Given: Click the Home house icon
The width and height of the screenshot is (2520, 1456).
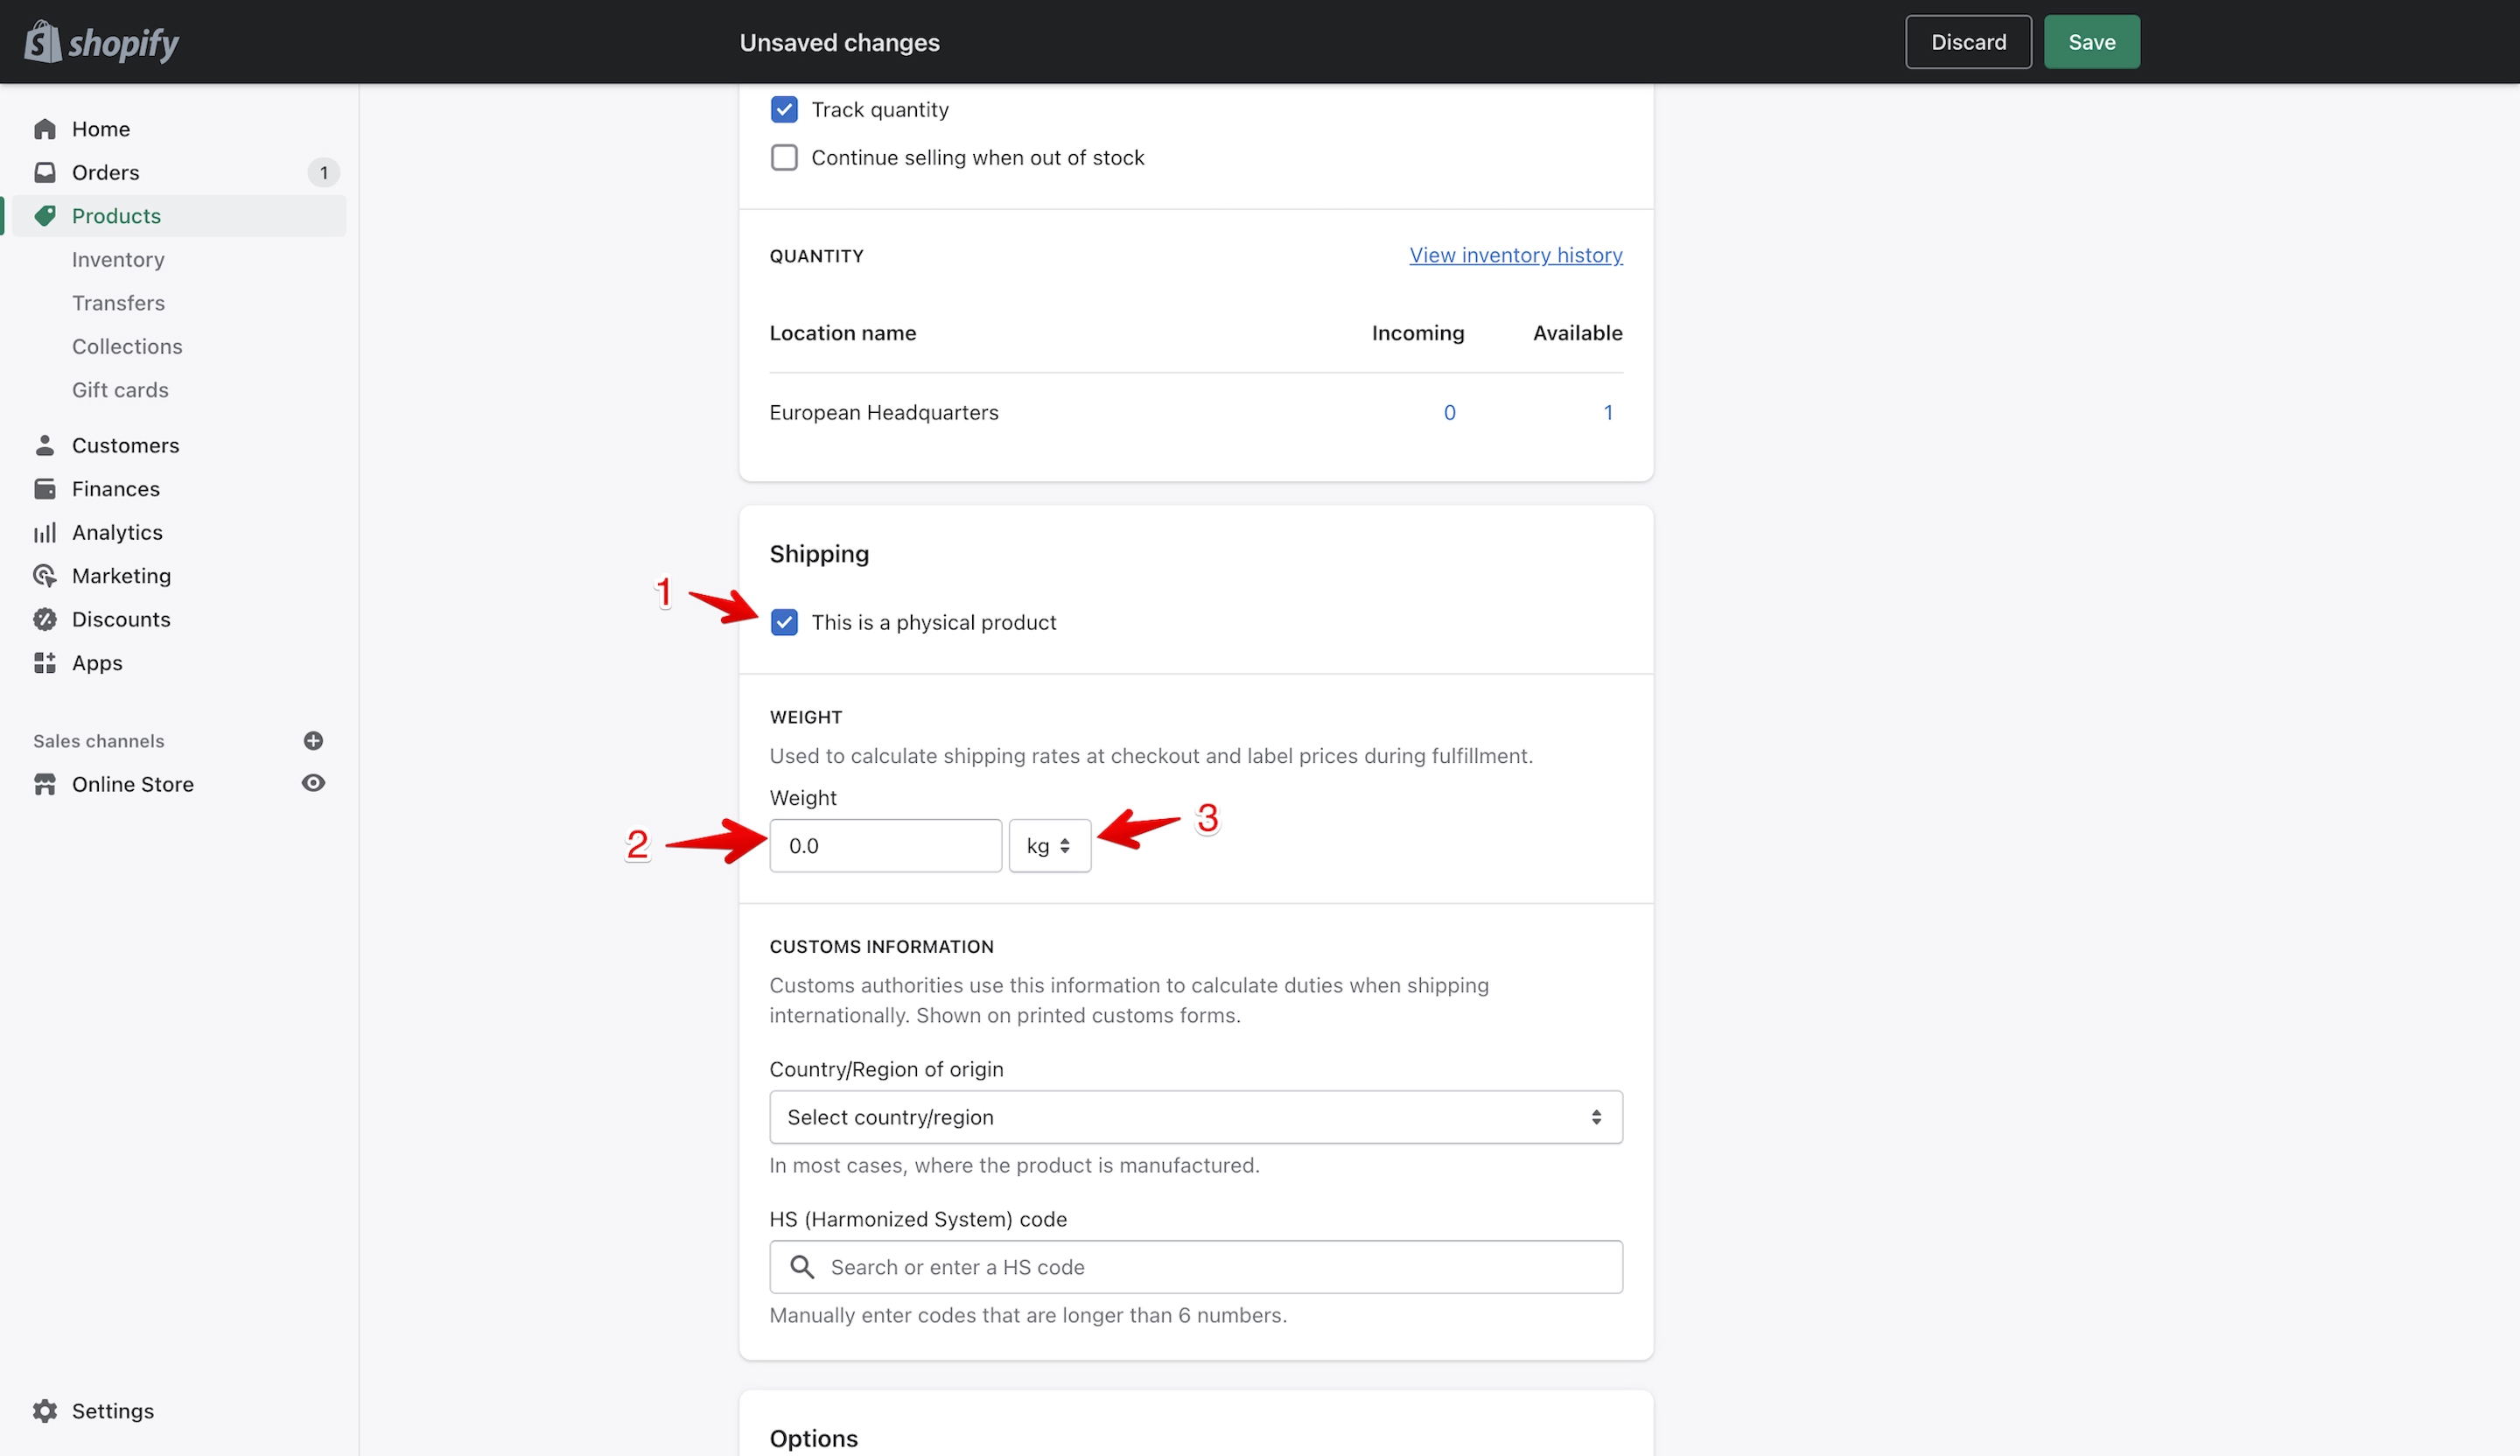Looking at the screenshot, I should pos(45,129).
